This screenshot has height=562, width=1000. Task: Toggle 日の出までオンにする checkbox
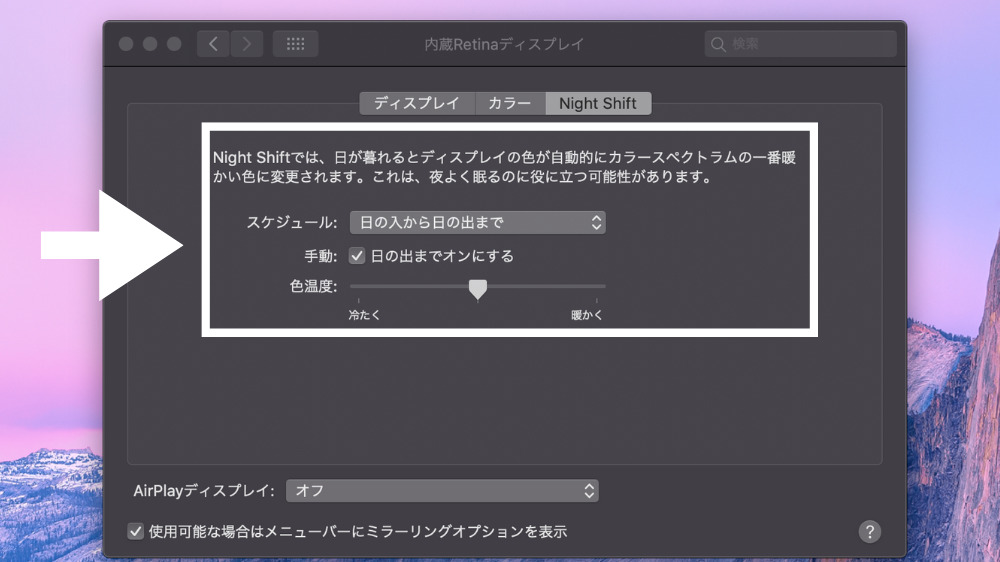(x=357, y=256)
